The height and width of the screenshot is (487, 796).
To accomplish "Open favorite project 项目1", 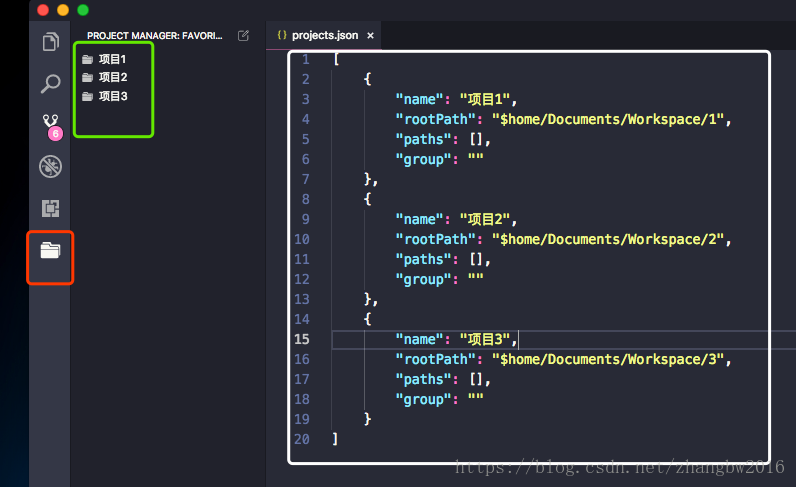I will [x=112, y=59].
